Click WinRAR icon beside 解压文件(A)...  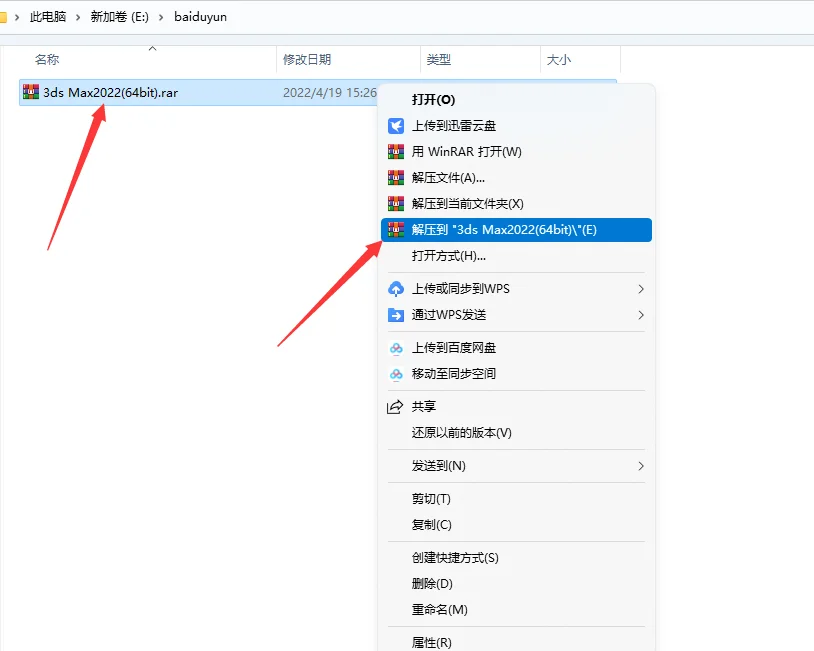coord(396,178)
